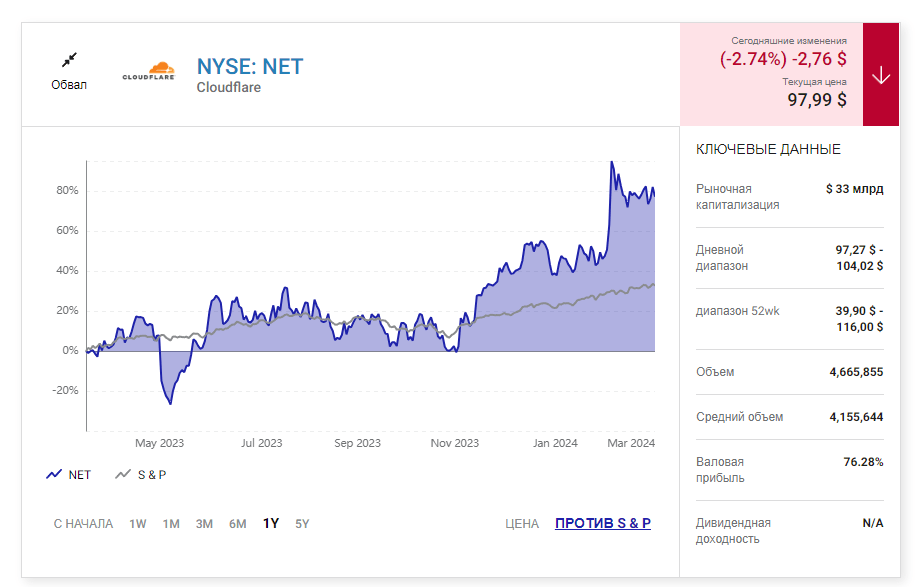This screenshot has height=587, width=918.
Task: Switch chart to 6M range
Action: point(237,524)
